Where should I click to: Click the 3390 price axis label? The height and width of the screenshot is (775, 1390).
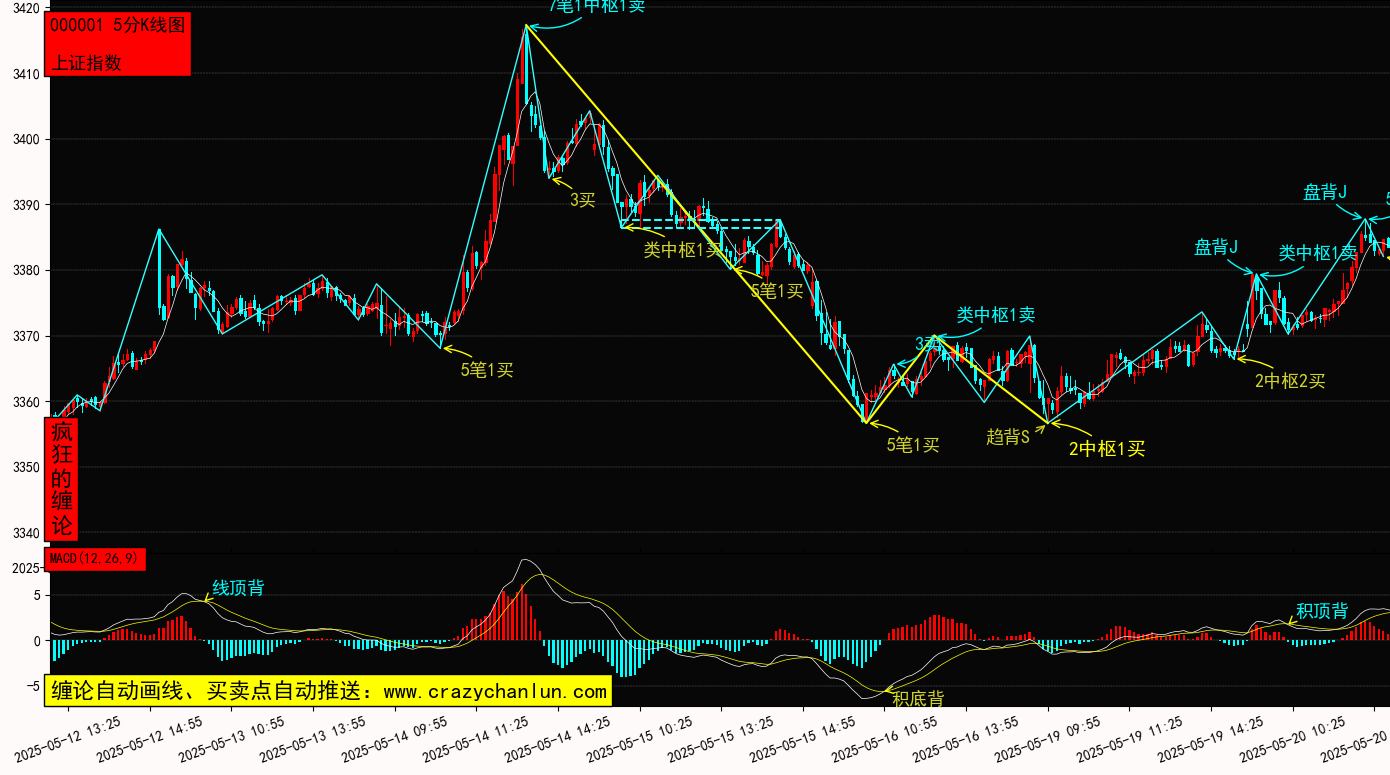pos(25,205)
